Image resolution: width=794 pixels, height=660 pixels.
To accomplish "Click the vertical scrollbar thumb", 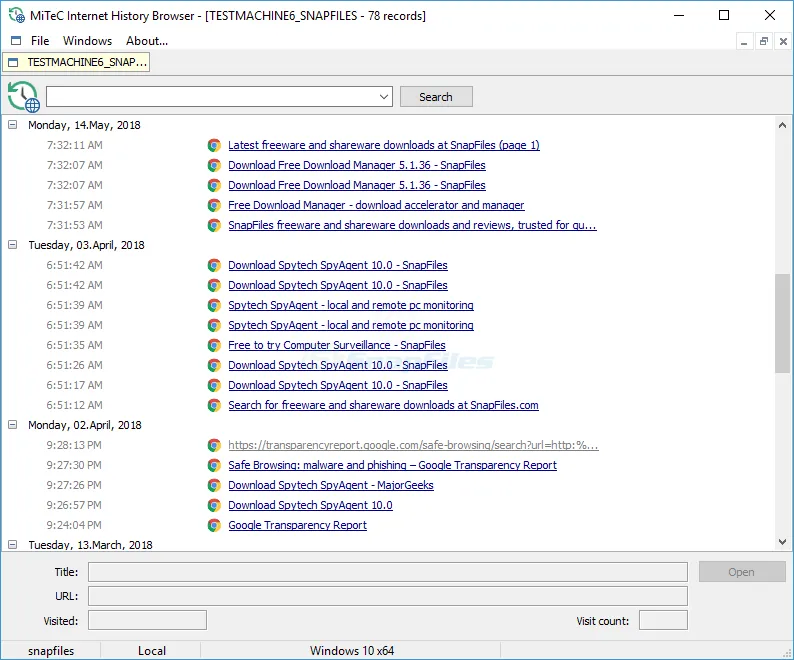I will coord(782,323).
